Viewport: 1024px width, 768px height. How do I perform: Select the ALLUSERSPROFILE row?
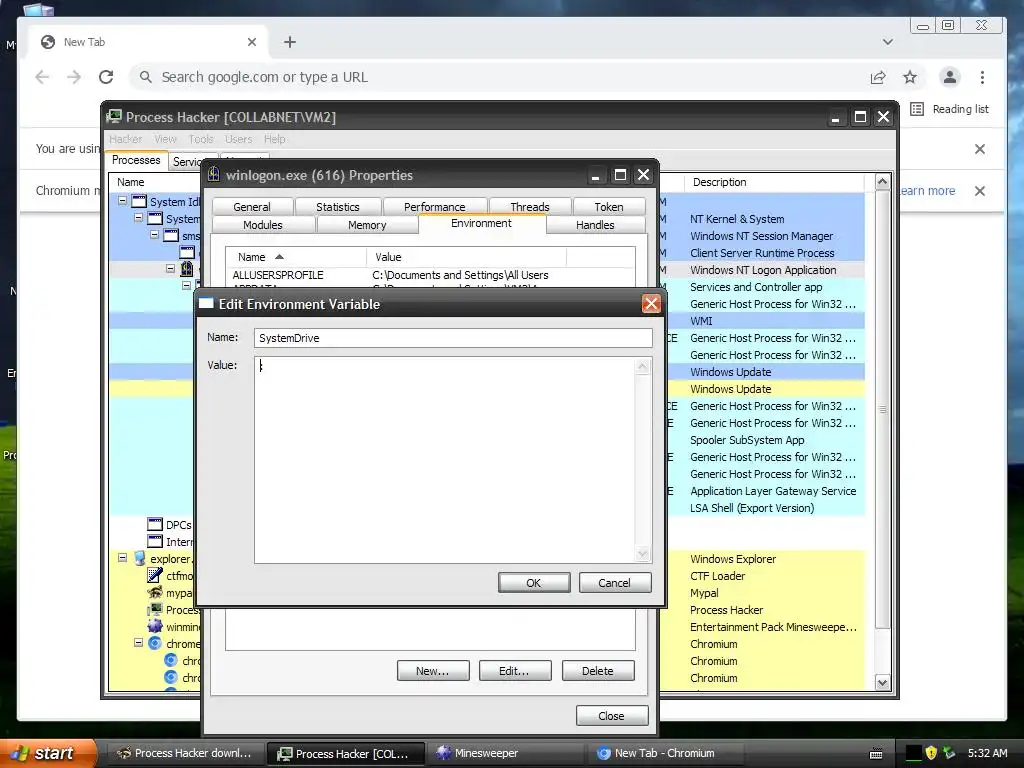(x=430, y=275)
